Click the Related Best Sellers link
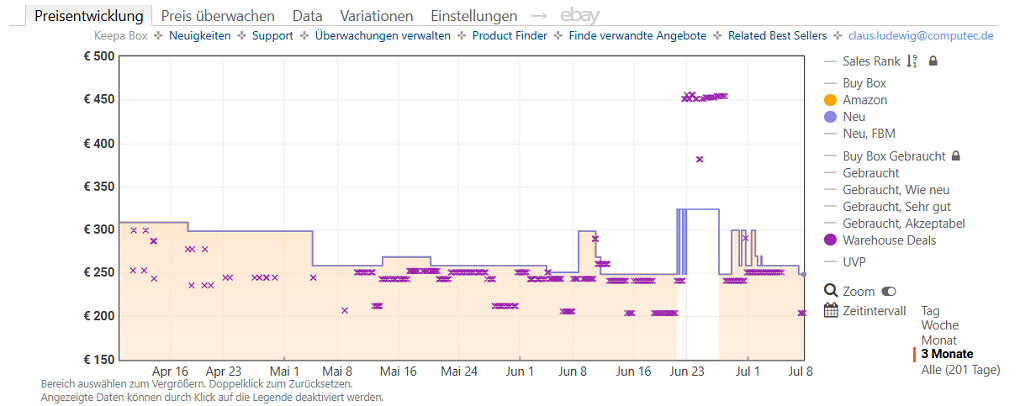Image resolution: width=1020 pixels, height=406 pixels. 777,36
